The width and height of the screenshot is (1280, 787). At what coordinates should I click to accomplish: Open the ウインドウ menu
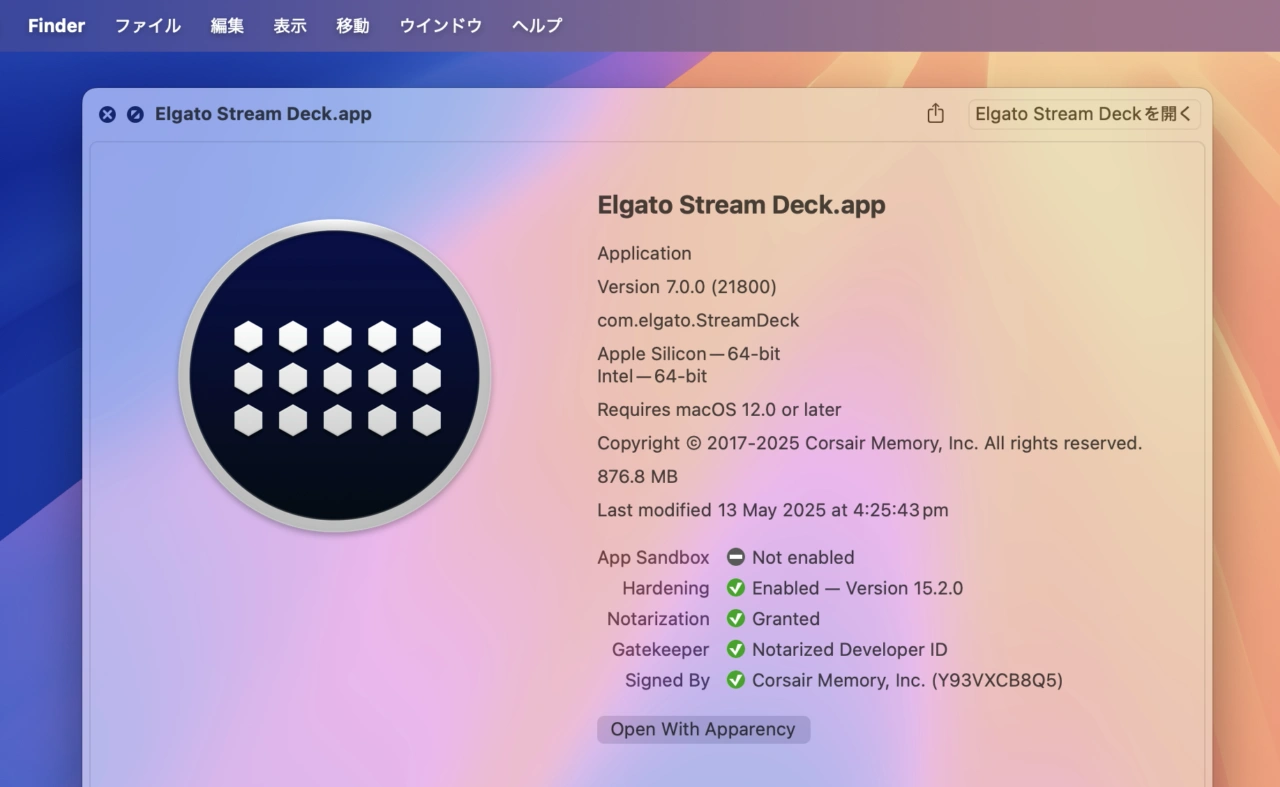click(x=441, y=26)
